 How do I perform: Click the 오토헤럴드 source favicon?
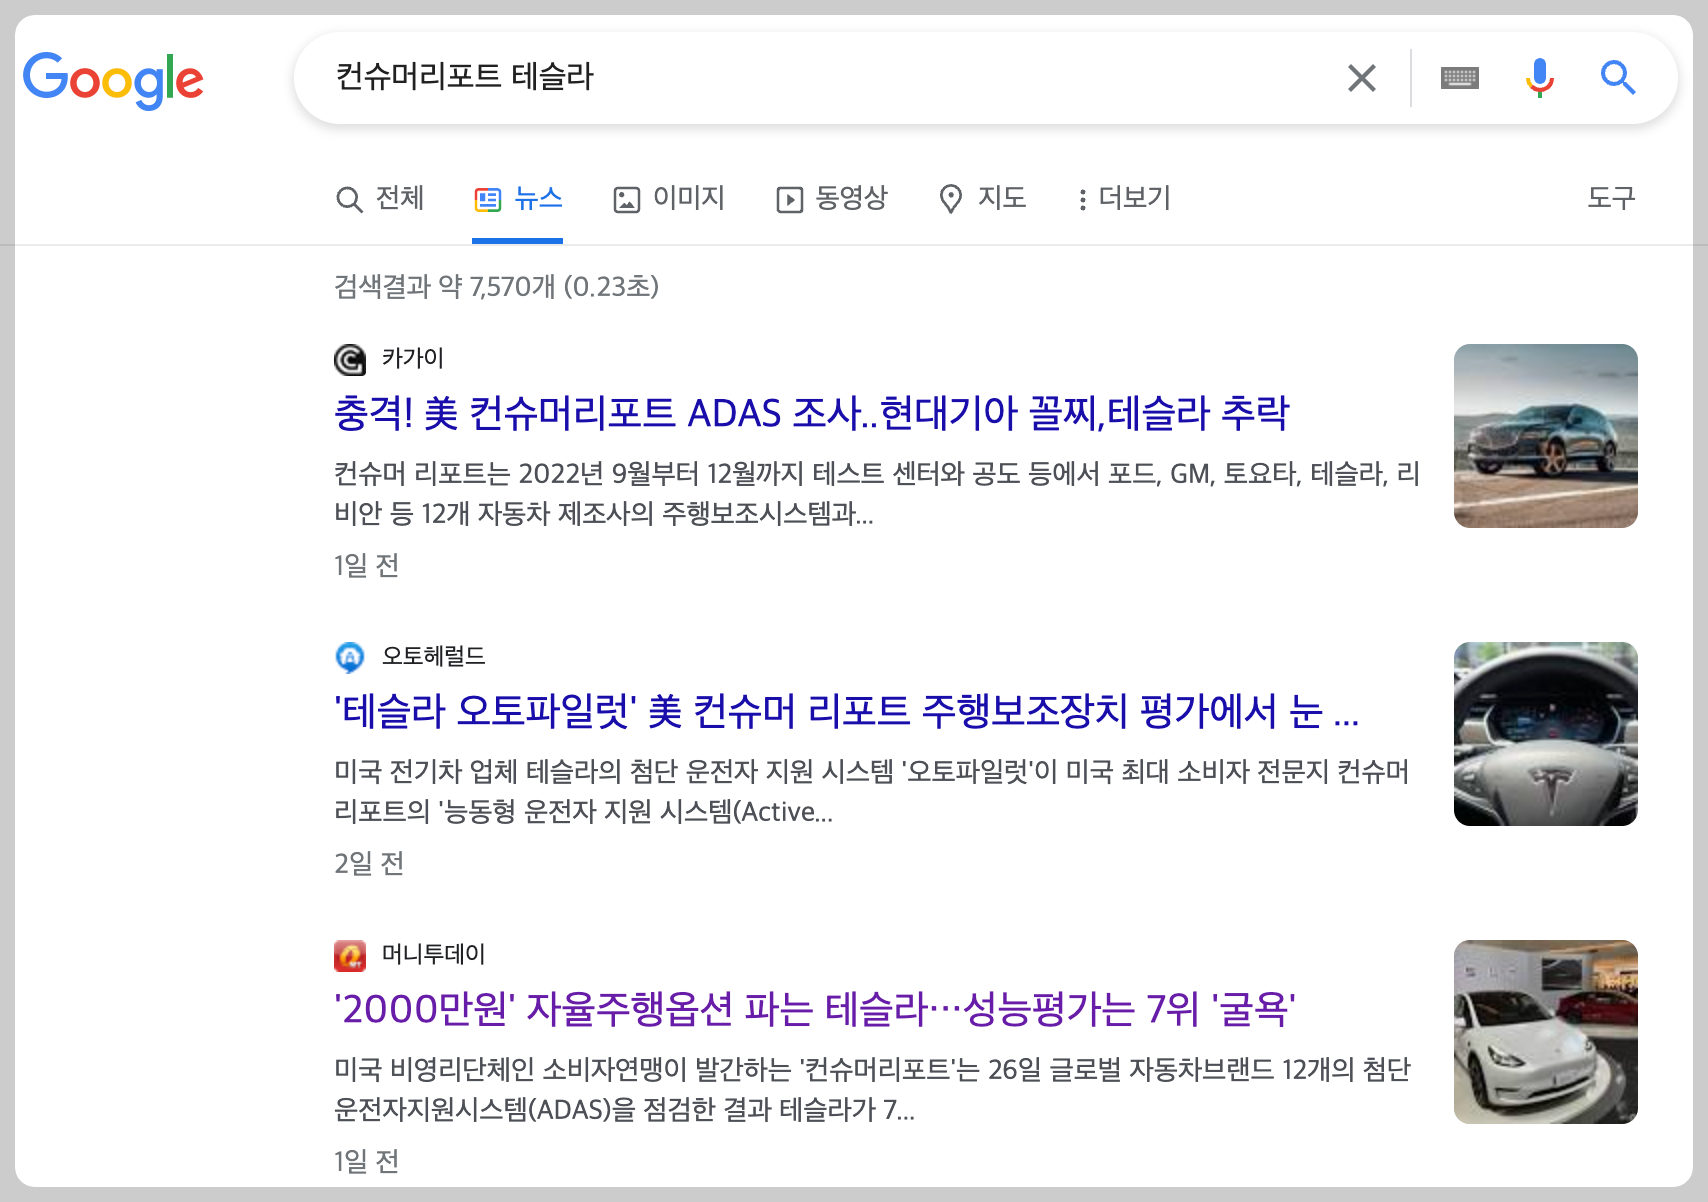coord(350,657)
